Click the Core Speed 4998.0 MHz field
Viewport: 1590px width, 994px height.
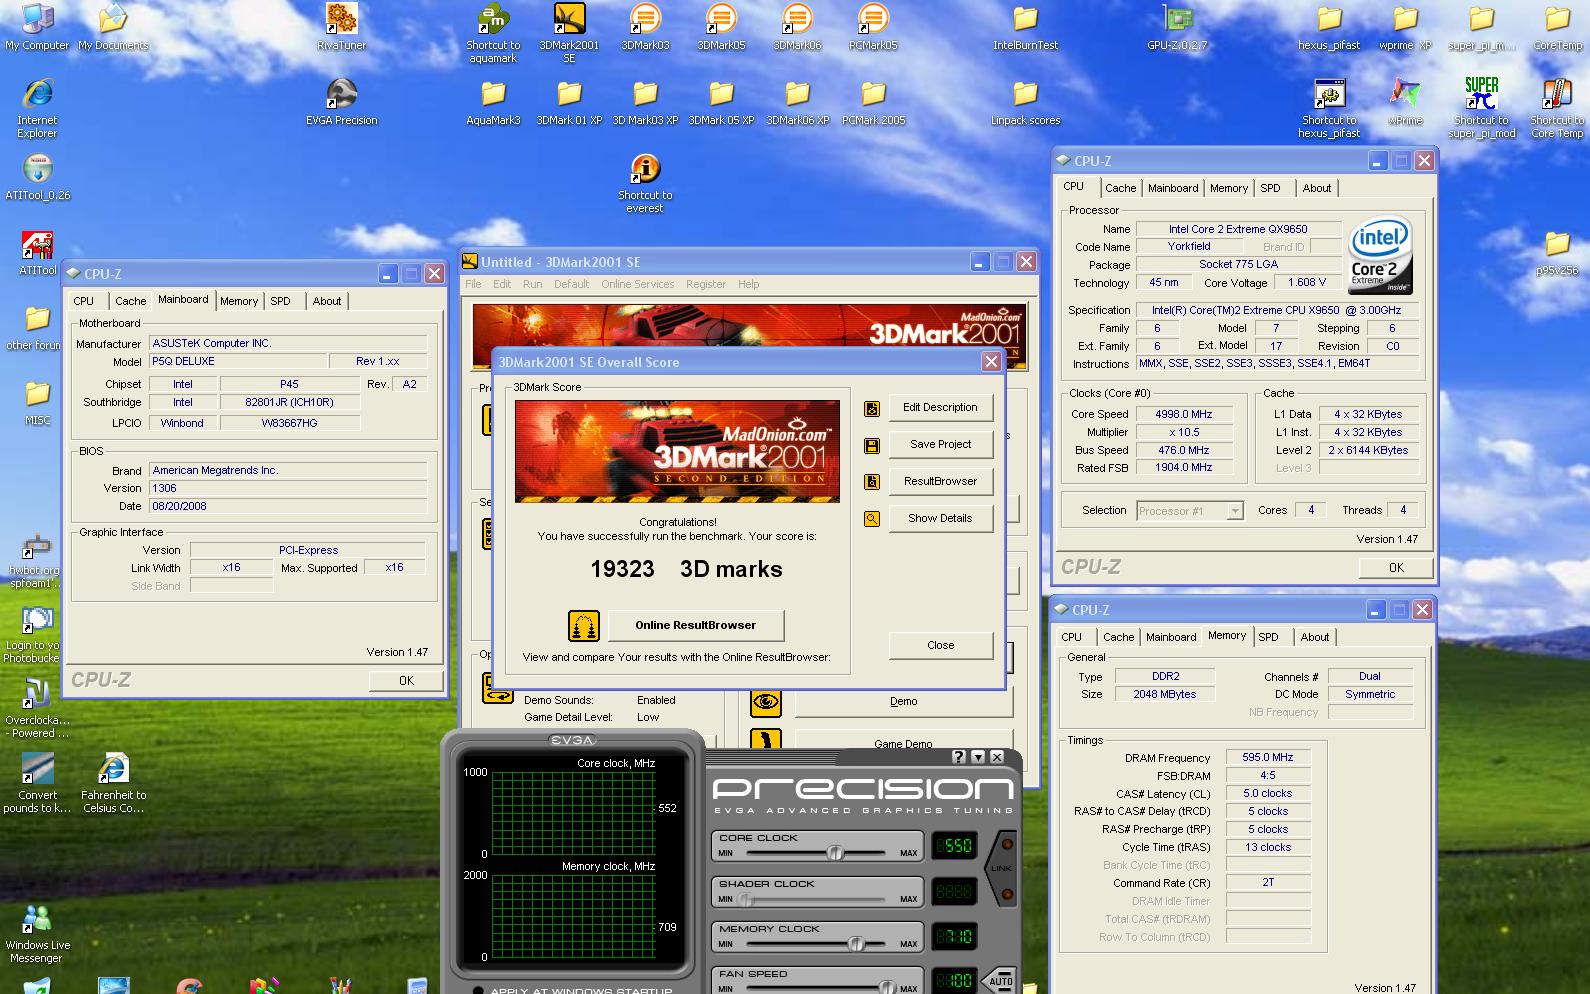1183,414
